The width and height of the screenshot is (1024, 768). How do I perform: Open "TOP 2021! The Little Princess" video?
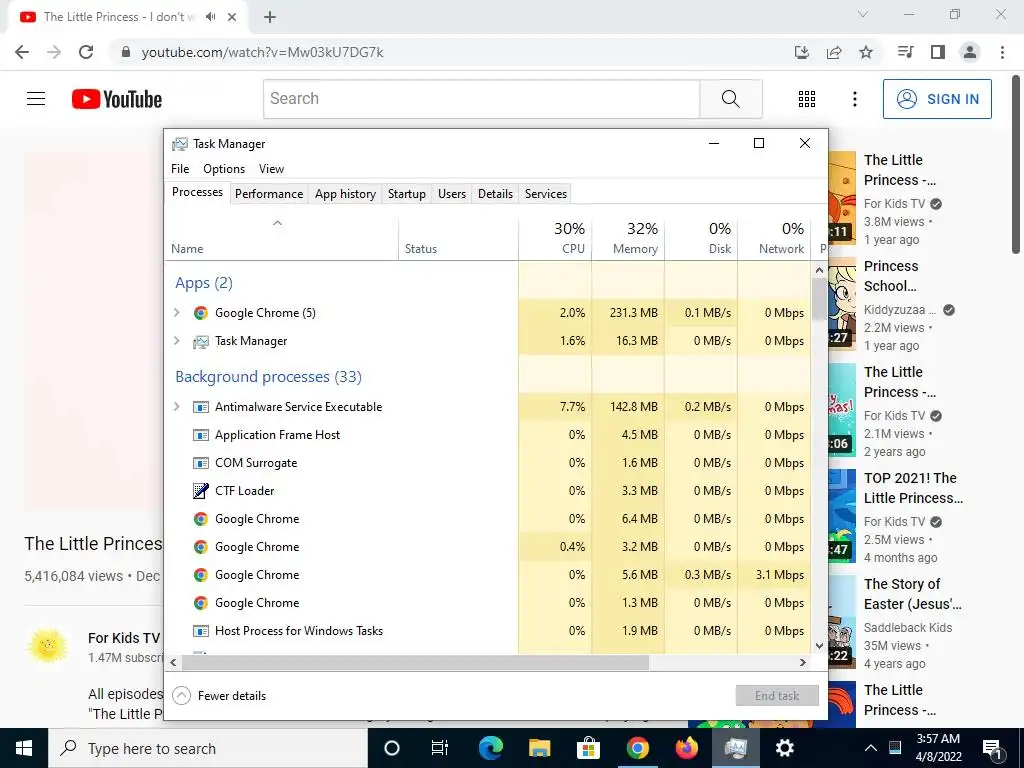(x=913, y=488)
